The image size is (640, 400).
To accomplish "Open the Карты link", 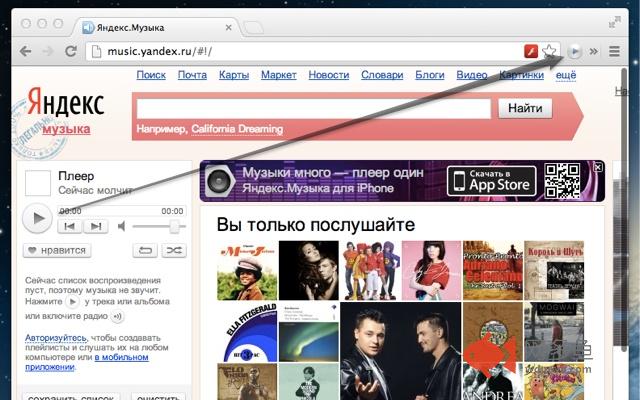I will point(234,75).
